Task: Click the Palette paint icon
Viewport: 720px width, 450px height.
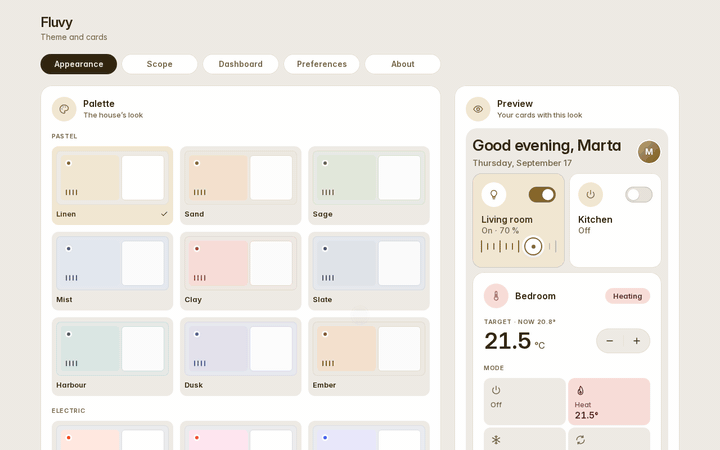Action: pyautogui.click(x=64, y=109)
